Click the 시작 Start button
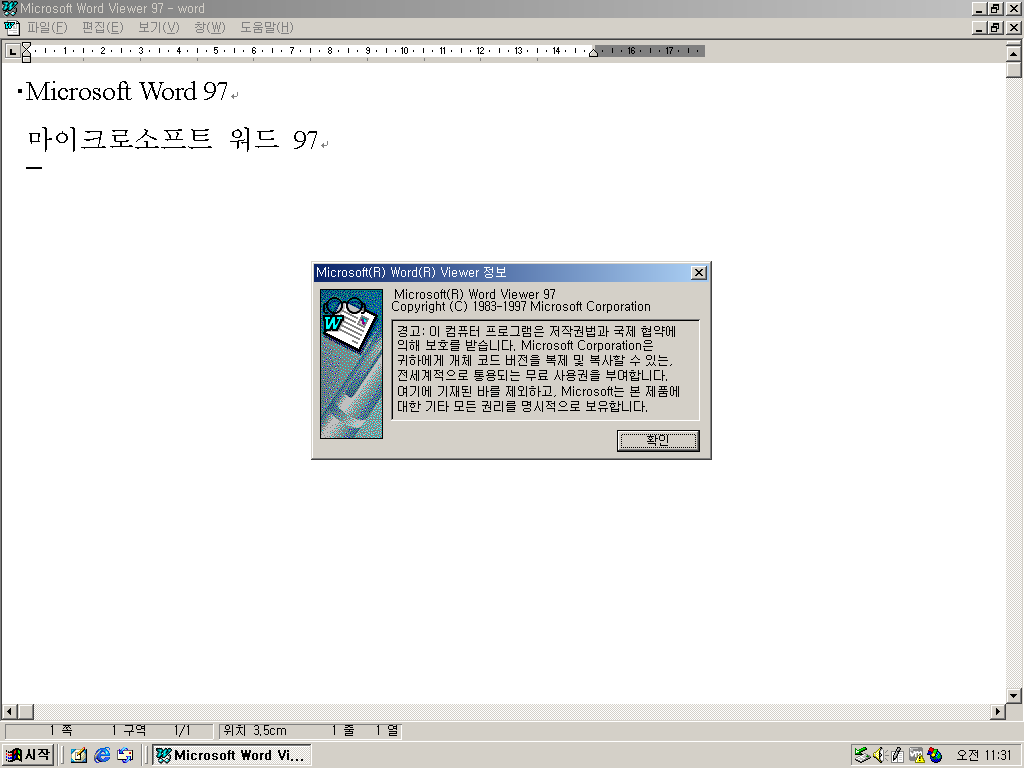Image resolution: width=1024 pixels, height=768 pixels. [x=27, y=755]
